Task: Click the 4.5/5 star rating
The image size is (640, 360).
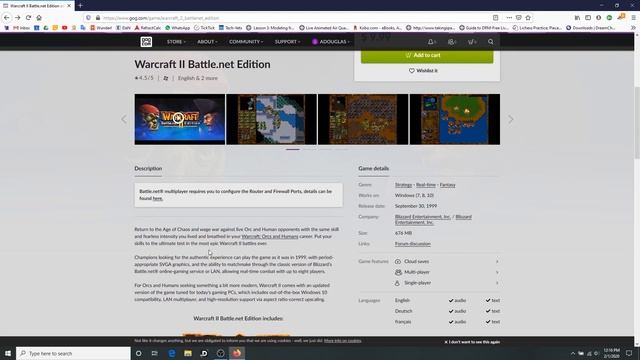Action: (144, 78)
